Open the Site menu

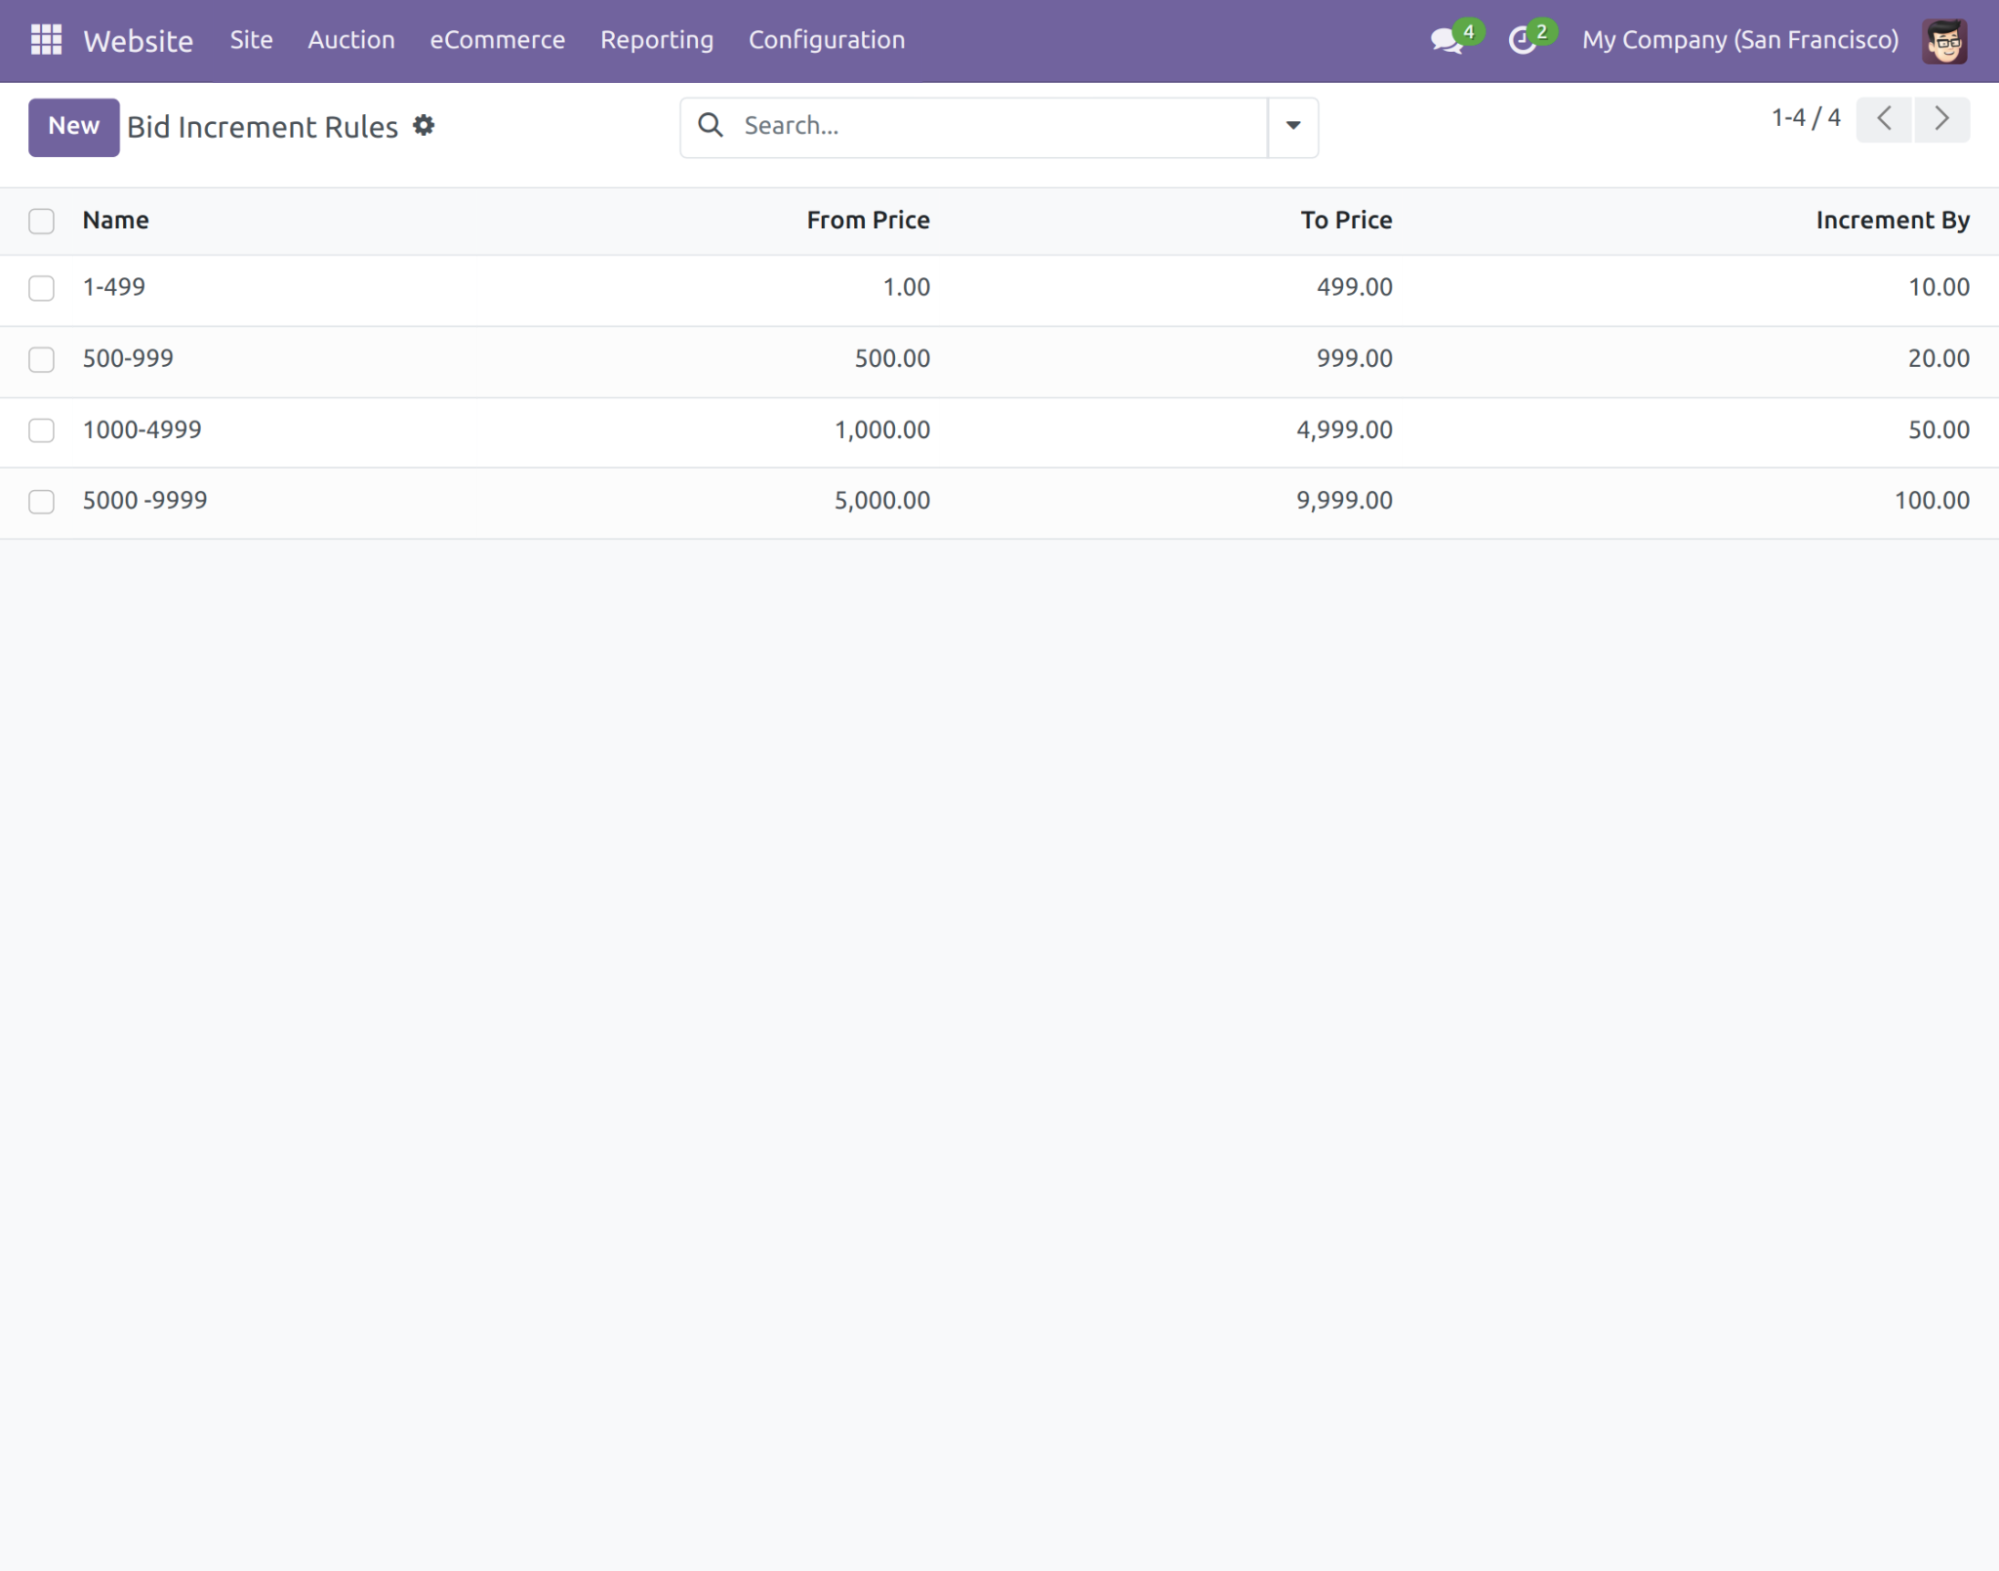tap(251, 40)
